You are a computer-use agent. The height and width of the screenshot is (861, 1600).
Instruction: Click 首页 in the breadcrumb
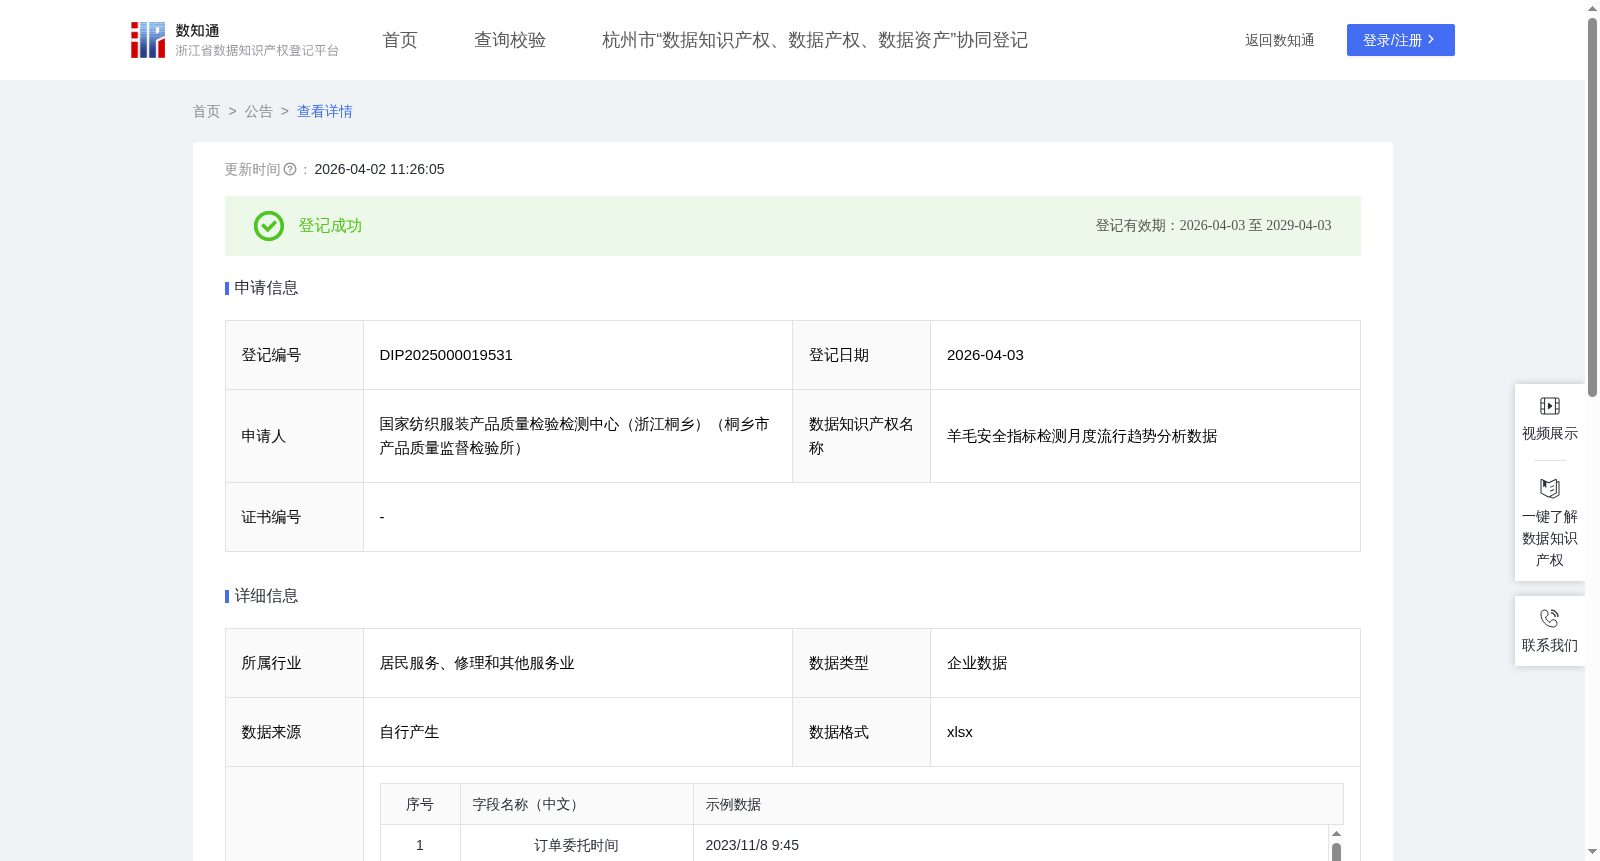[x=207, y=111]
